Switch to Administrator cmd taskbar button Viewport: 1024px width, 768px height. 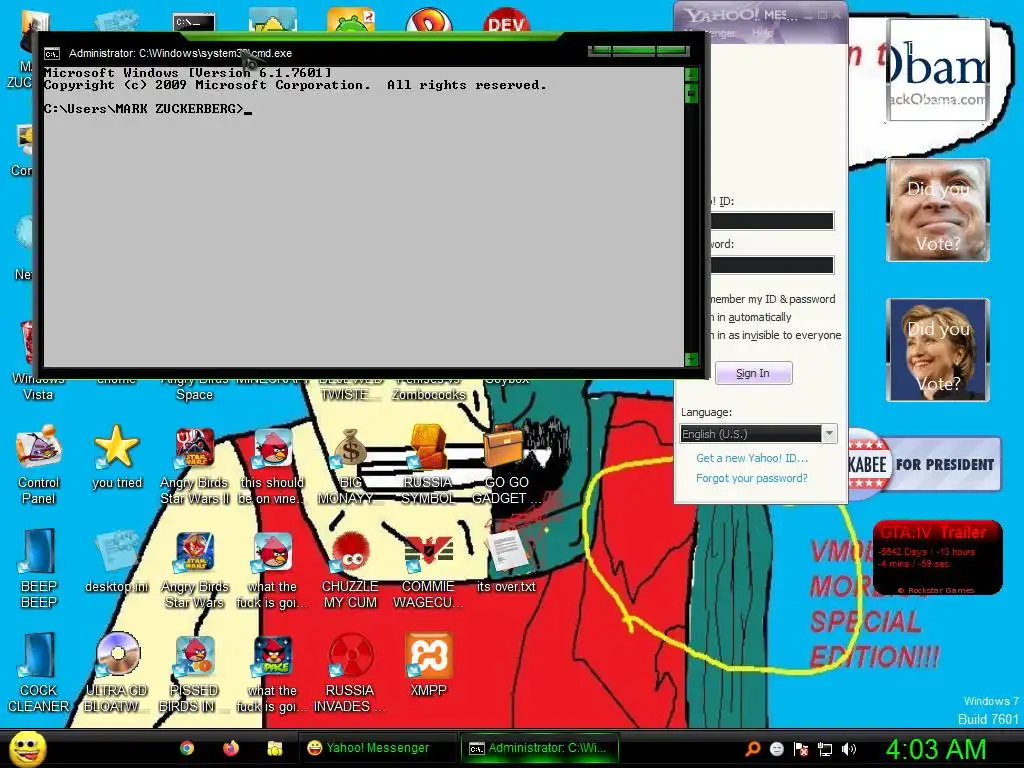point(539,748)
